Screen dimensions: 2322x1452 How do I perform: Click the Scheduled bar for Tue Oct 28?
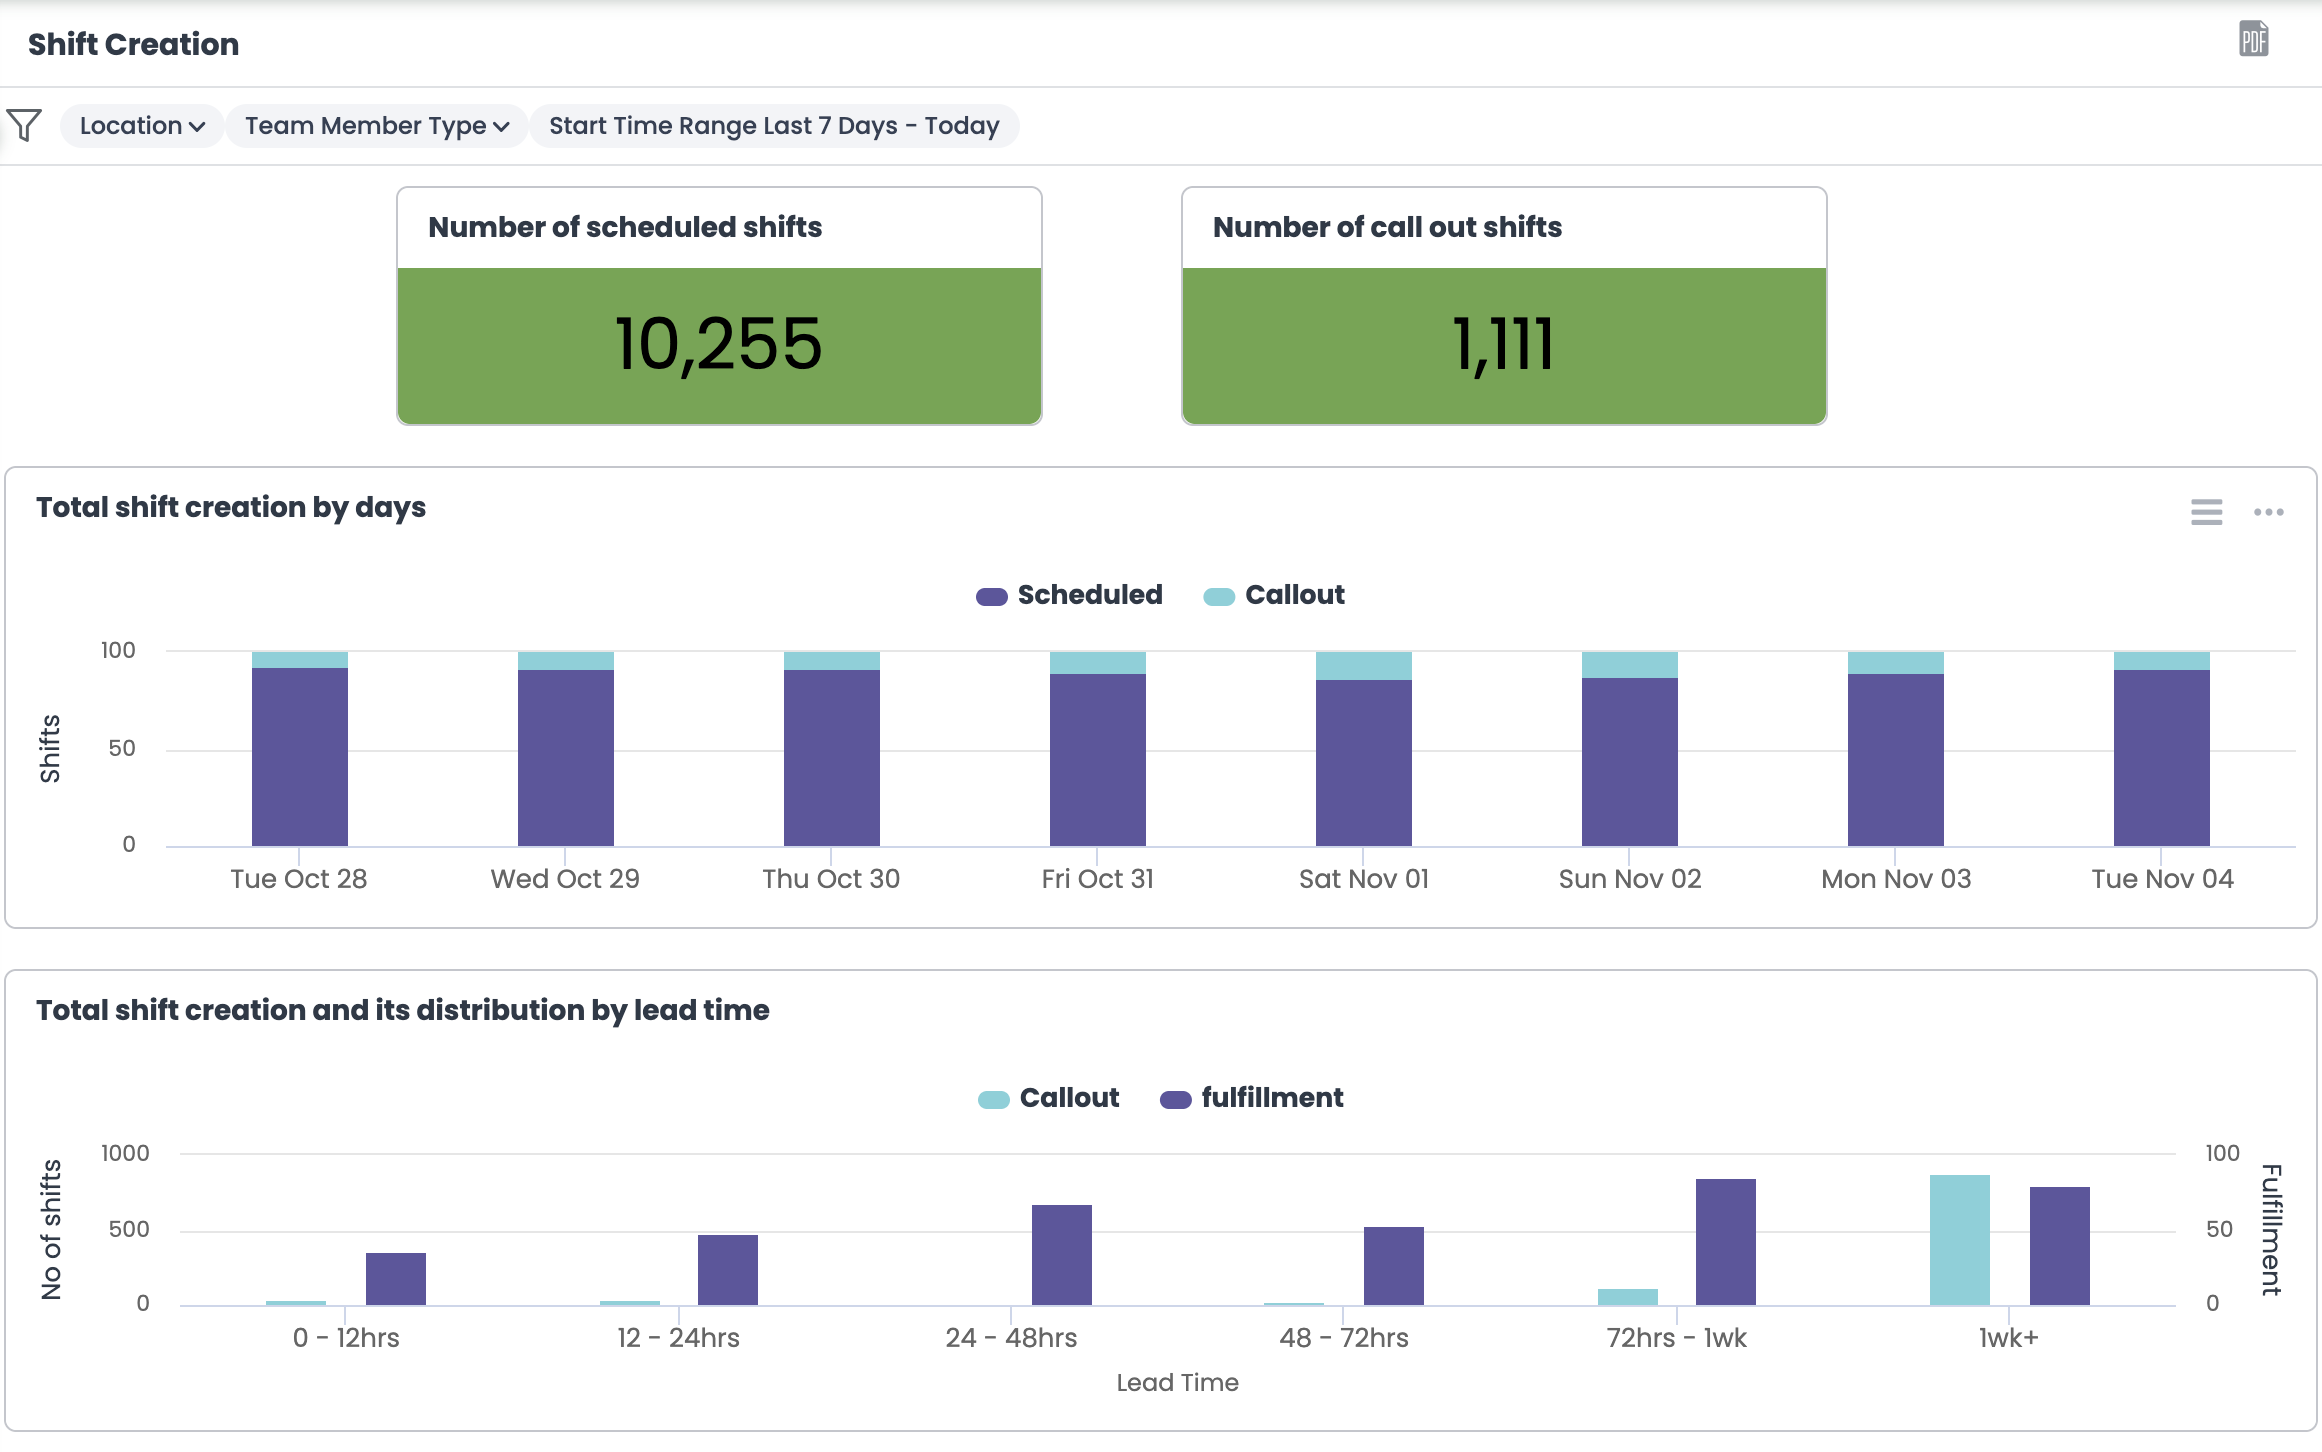(x=299, y=757)
